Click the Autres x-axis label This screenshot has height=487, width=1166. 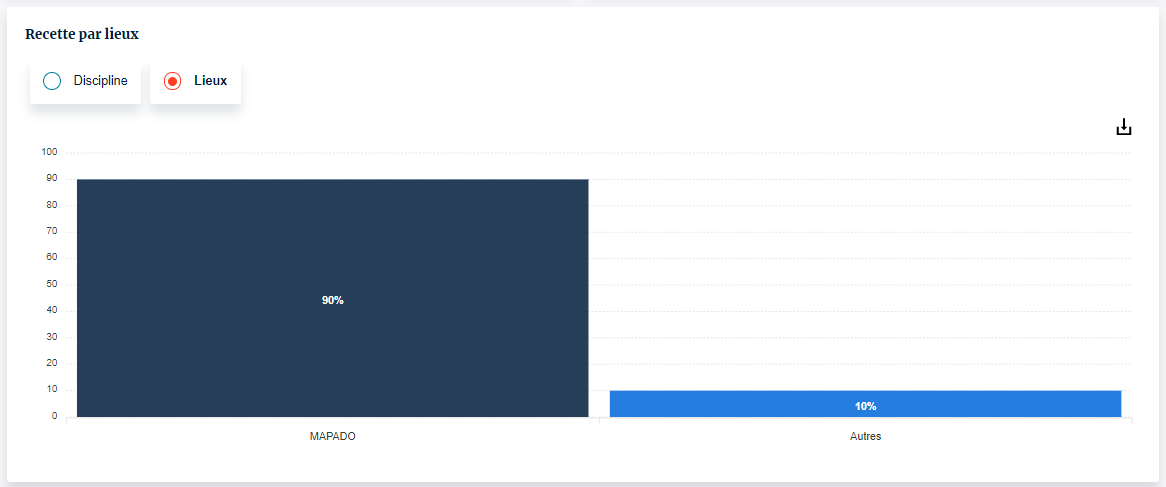[x=865, y=437]
